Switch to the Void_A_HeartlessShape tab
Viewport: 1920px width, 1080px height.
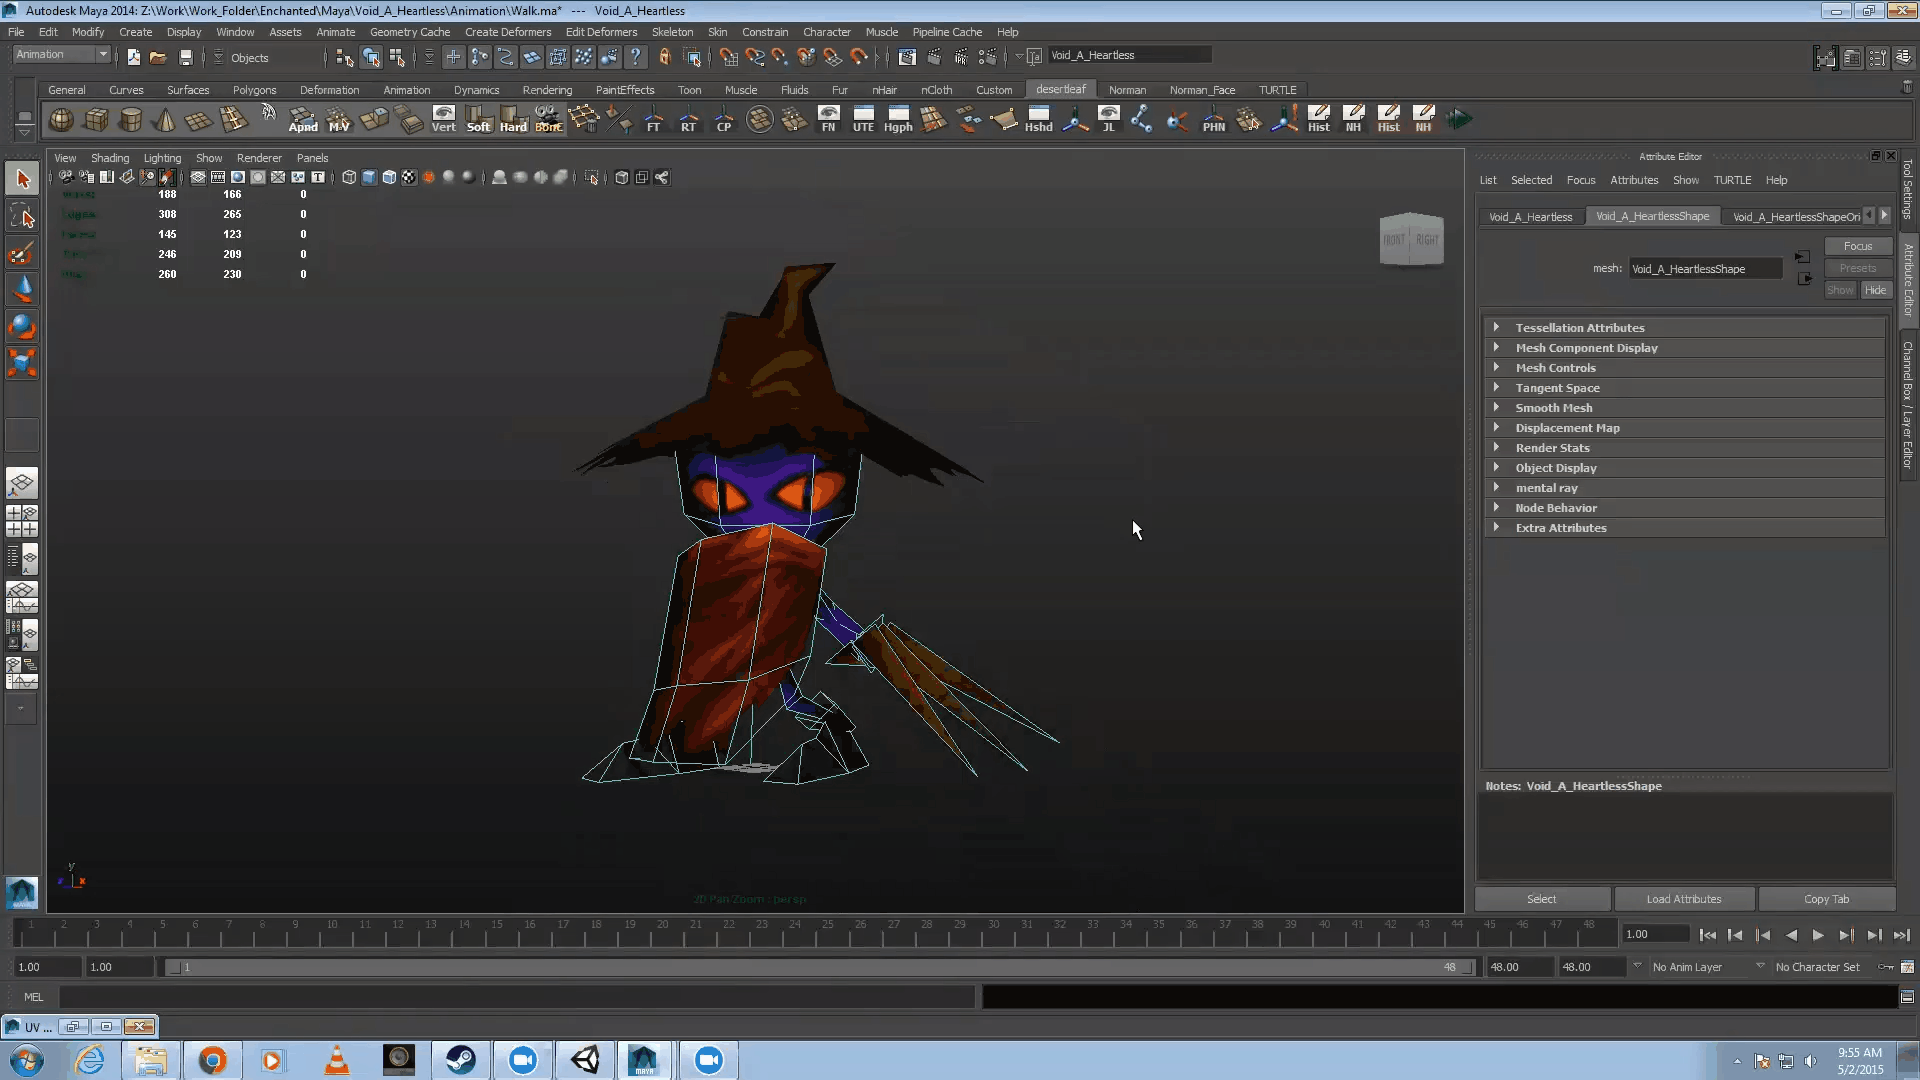pos(1653,216)
